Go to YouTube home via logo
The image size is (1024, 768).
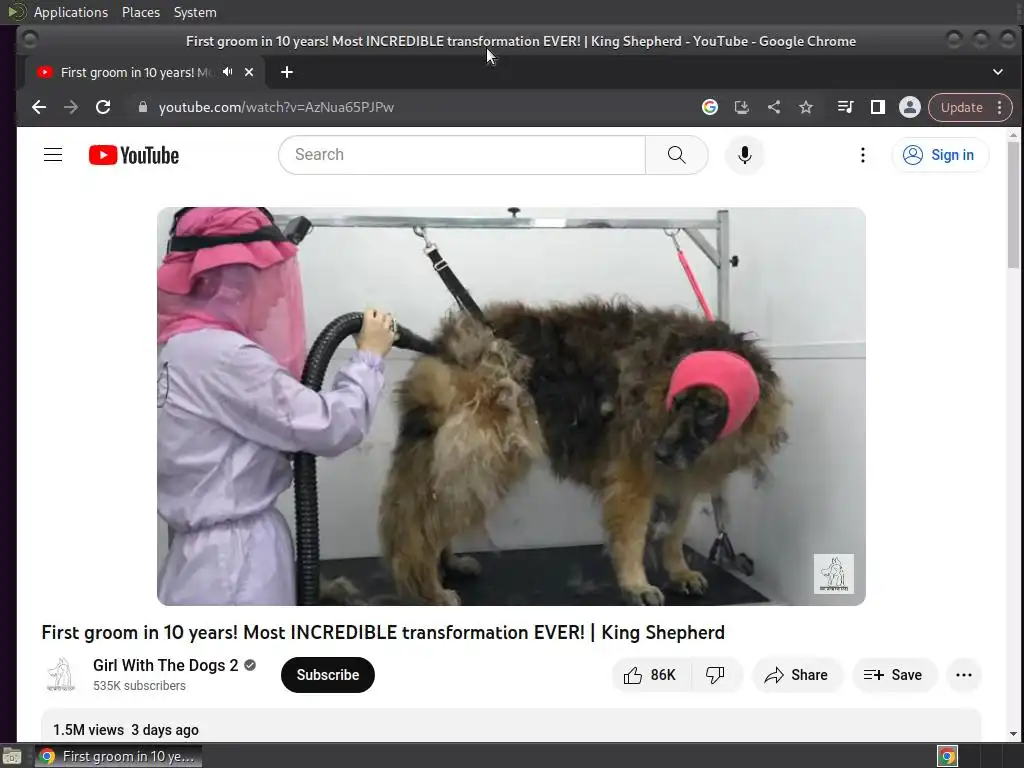tap(134, 155)
